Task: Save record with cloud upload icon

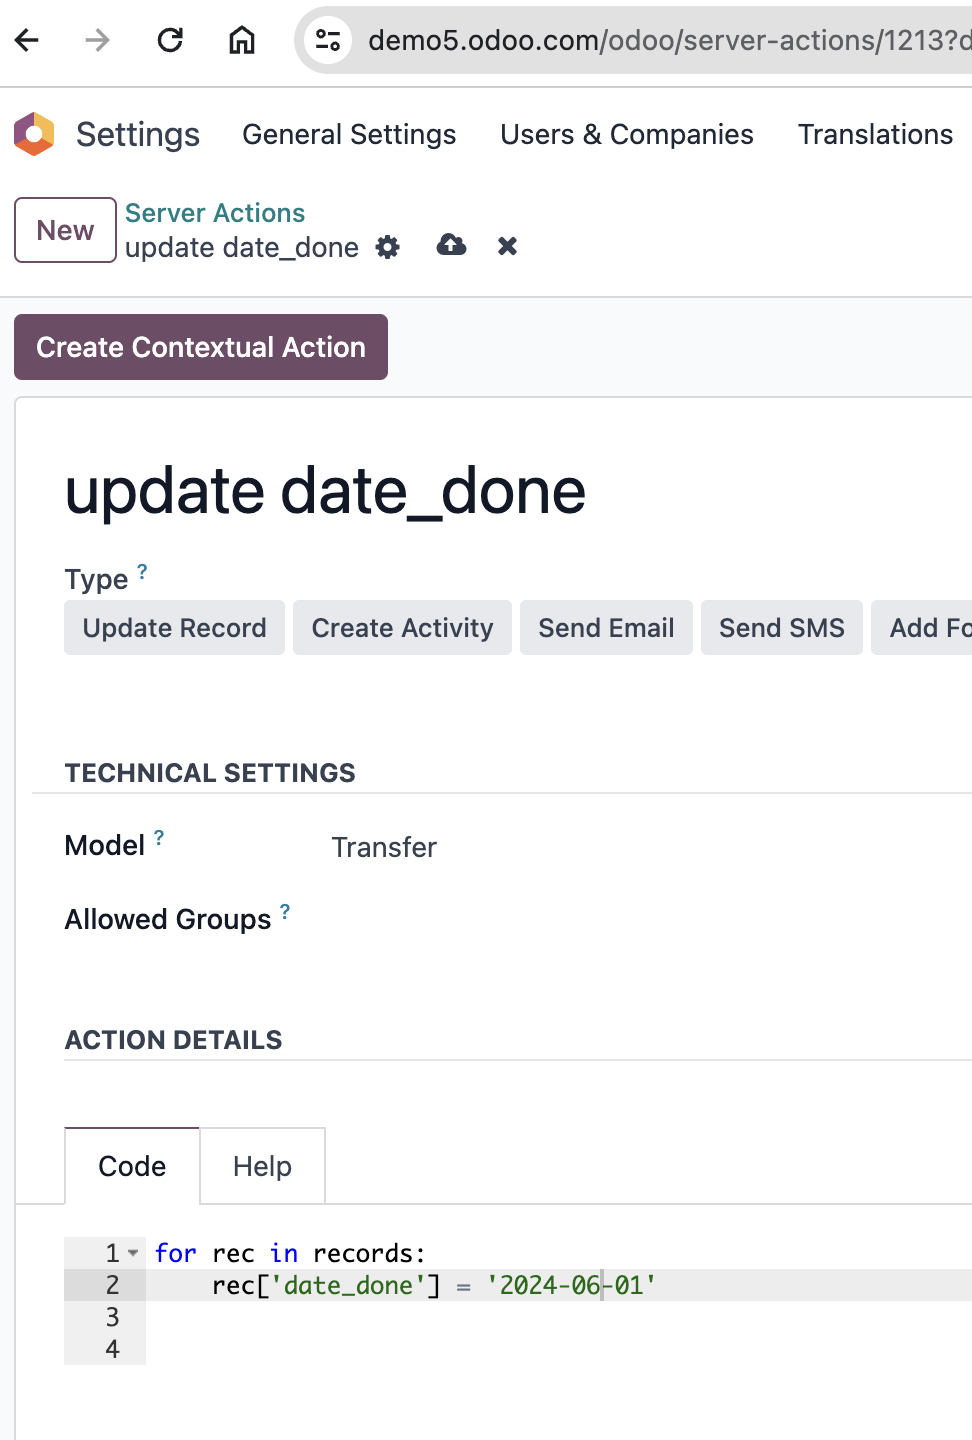Action: 452,245
